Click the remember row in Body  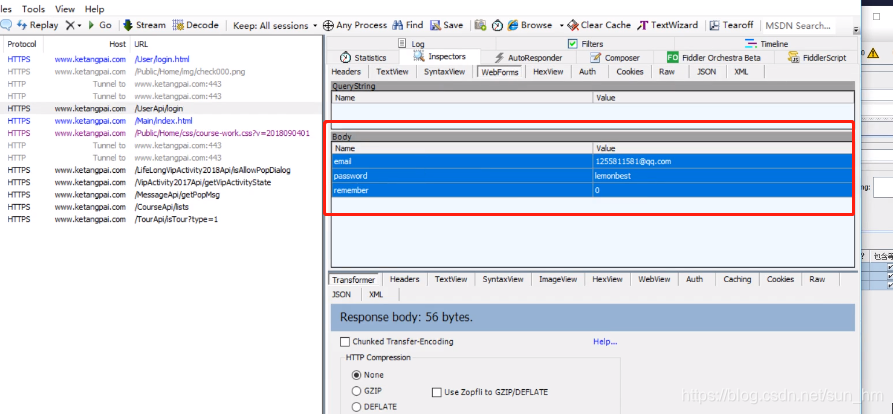click(x=592, y=191)
